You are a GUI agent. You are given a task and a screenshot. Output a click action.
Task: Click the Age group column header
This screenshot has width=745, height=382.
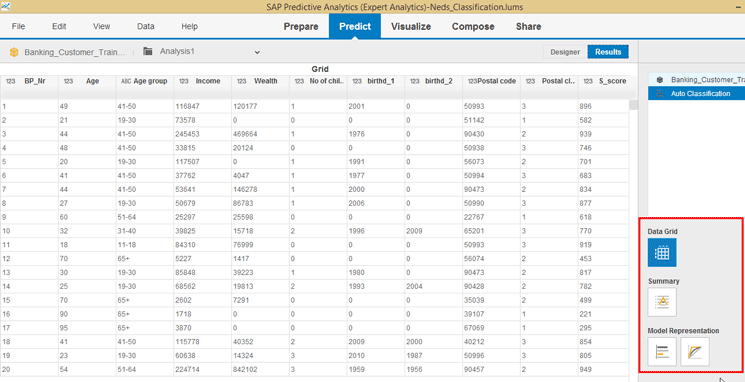(145, 81)
